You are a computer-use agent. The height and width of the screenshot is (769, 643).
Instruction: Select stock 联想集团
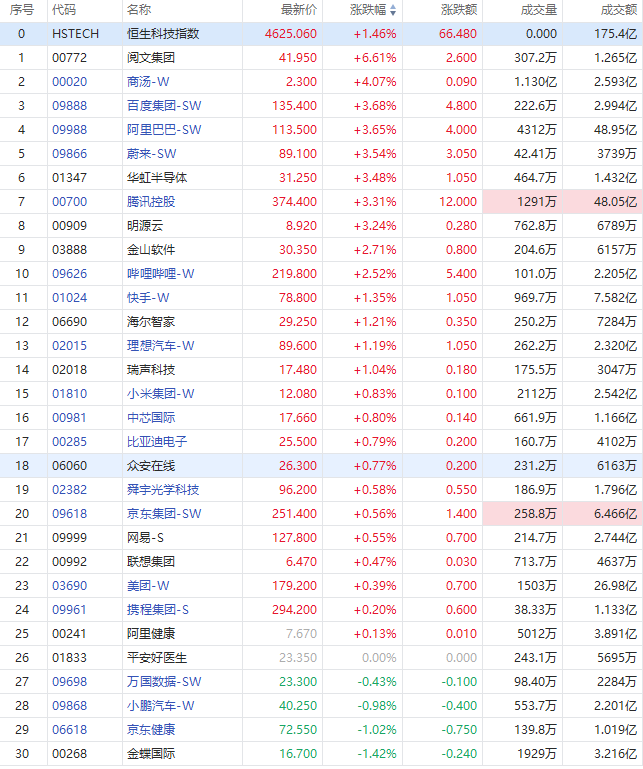pos(151,562)
